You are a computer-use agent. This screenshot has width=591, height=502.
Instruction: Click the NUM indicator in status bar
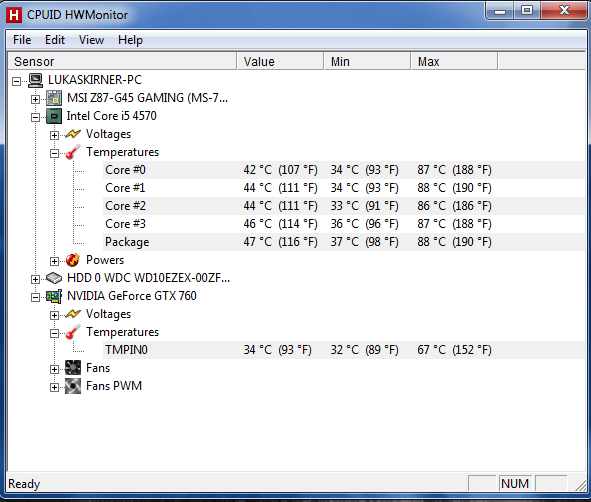(515, 484)
